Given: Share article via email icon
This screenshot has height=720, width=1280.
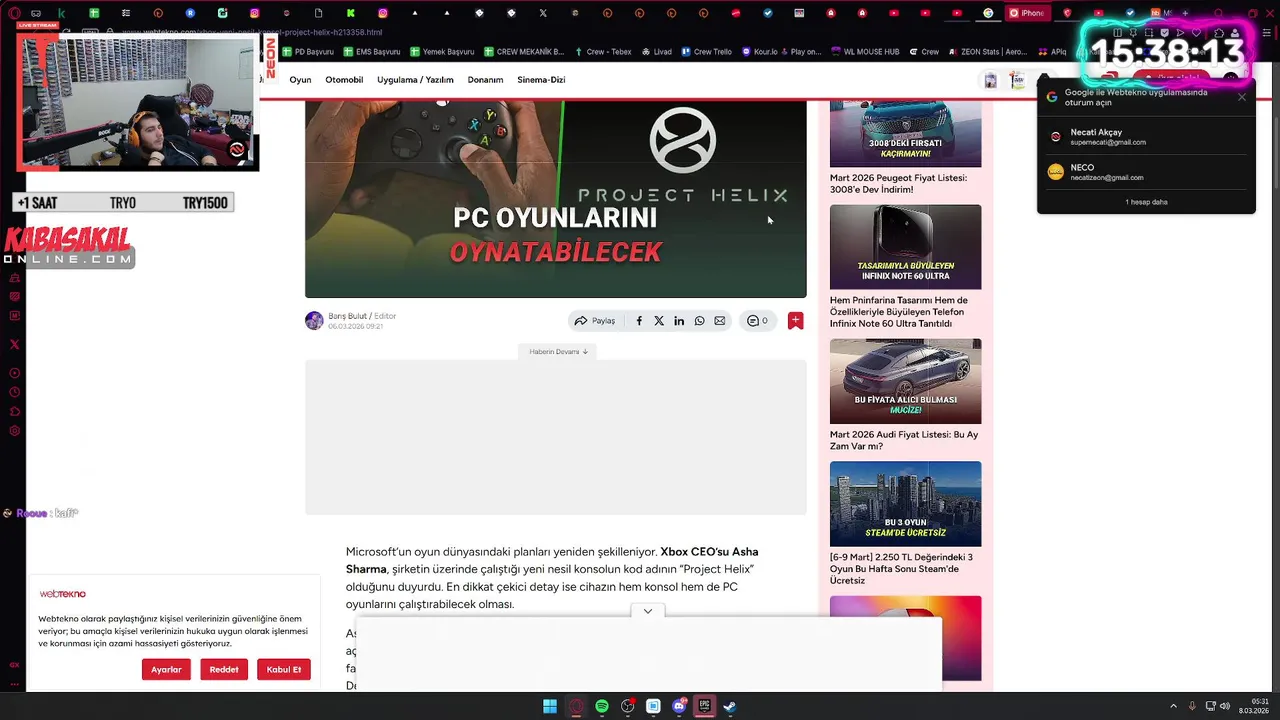Looking at the screenshot, I should pyautogui.click(x=719, y=321).
